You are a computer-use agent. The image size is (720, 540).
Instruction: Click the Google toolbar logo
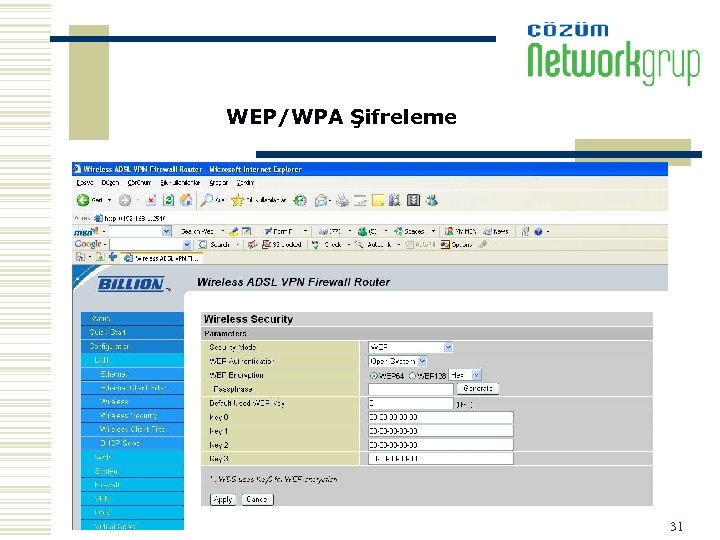88,244
